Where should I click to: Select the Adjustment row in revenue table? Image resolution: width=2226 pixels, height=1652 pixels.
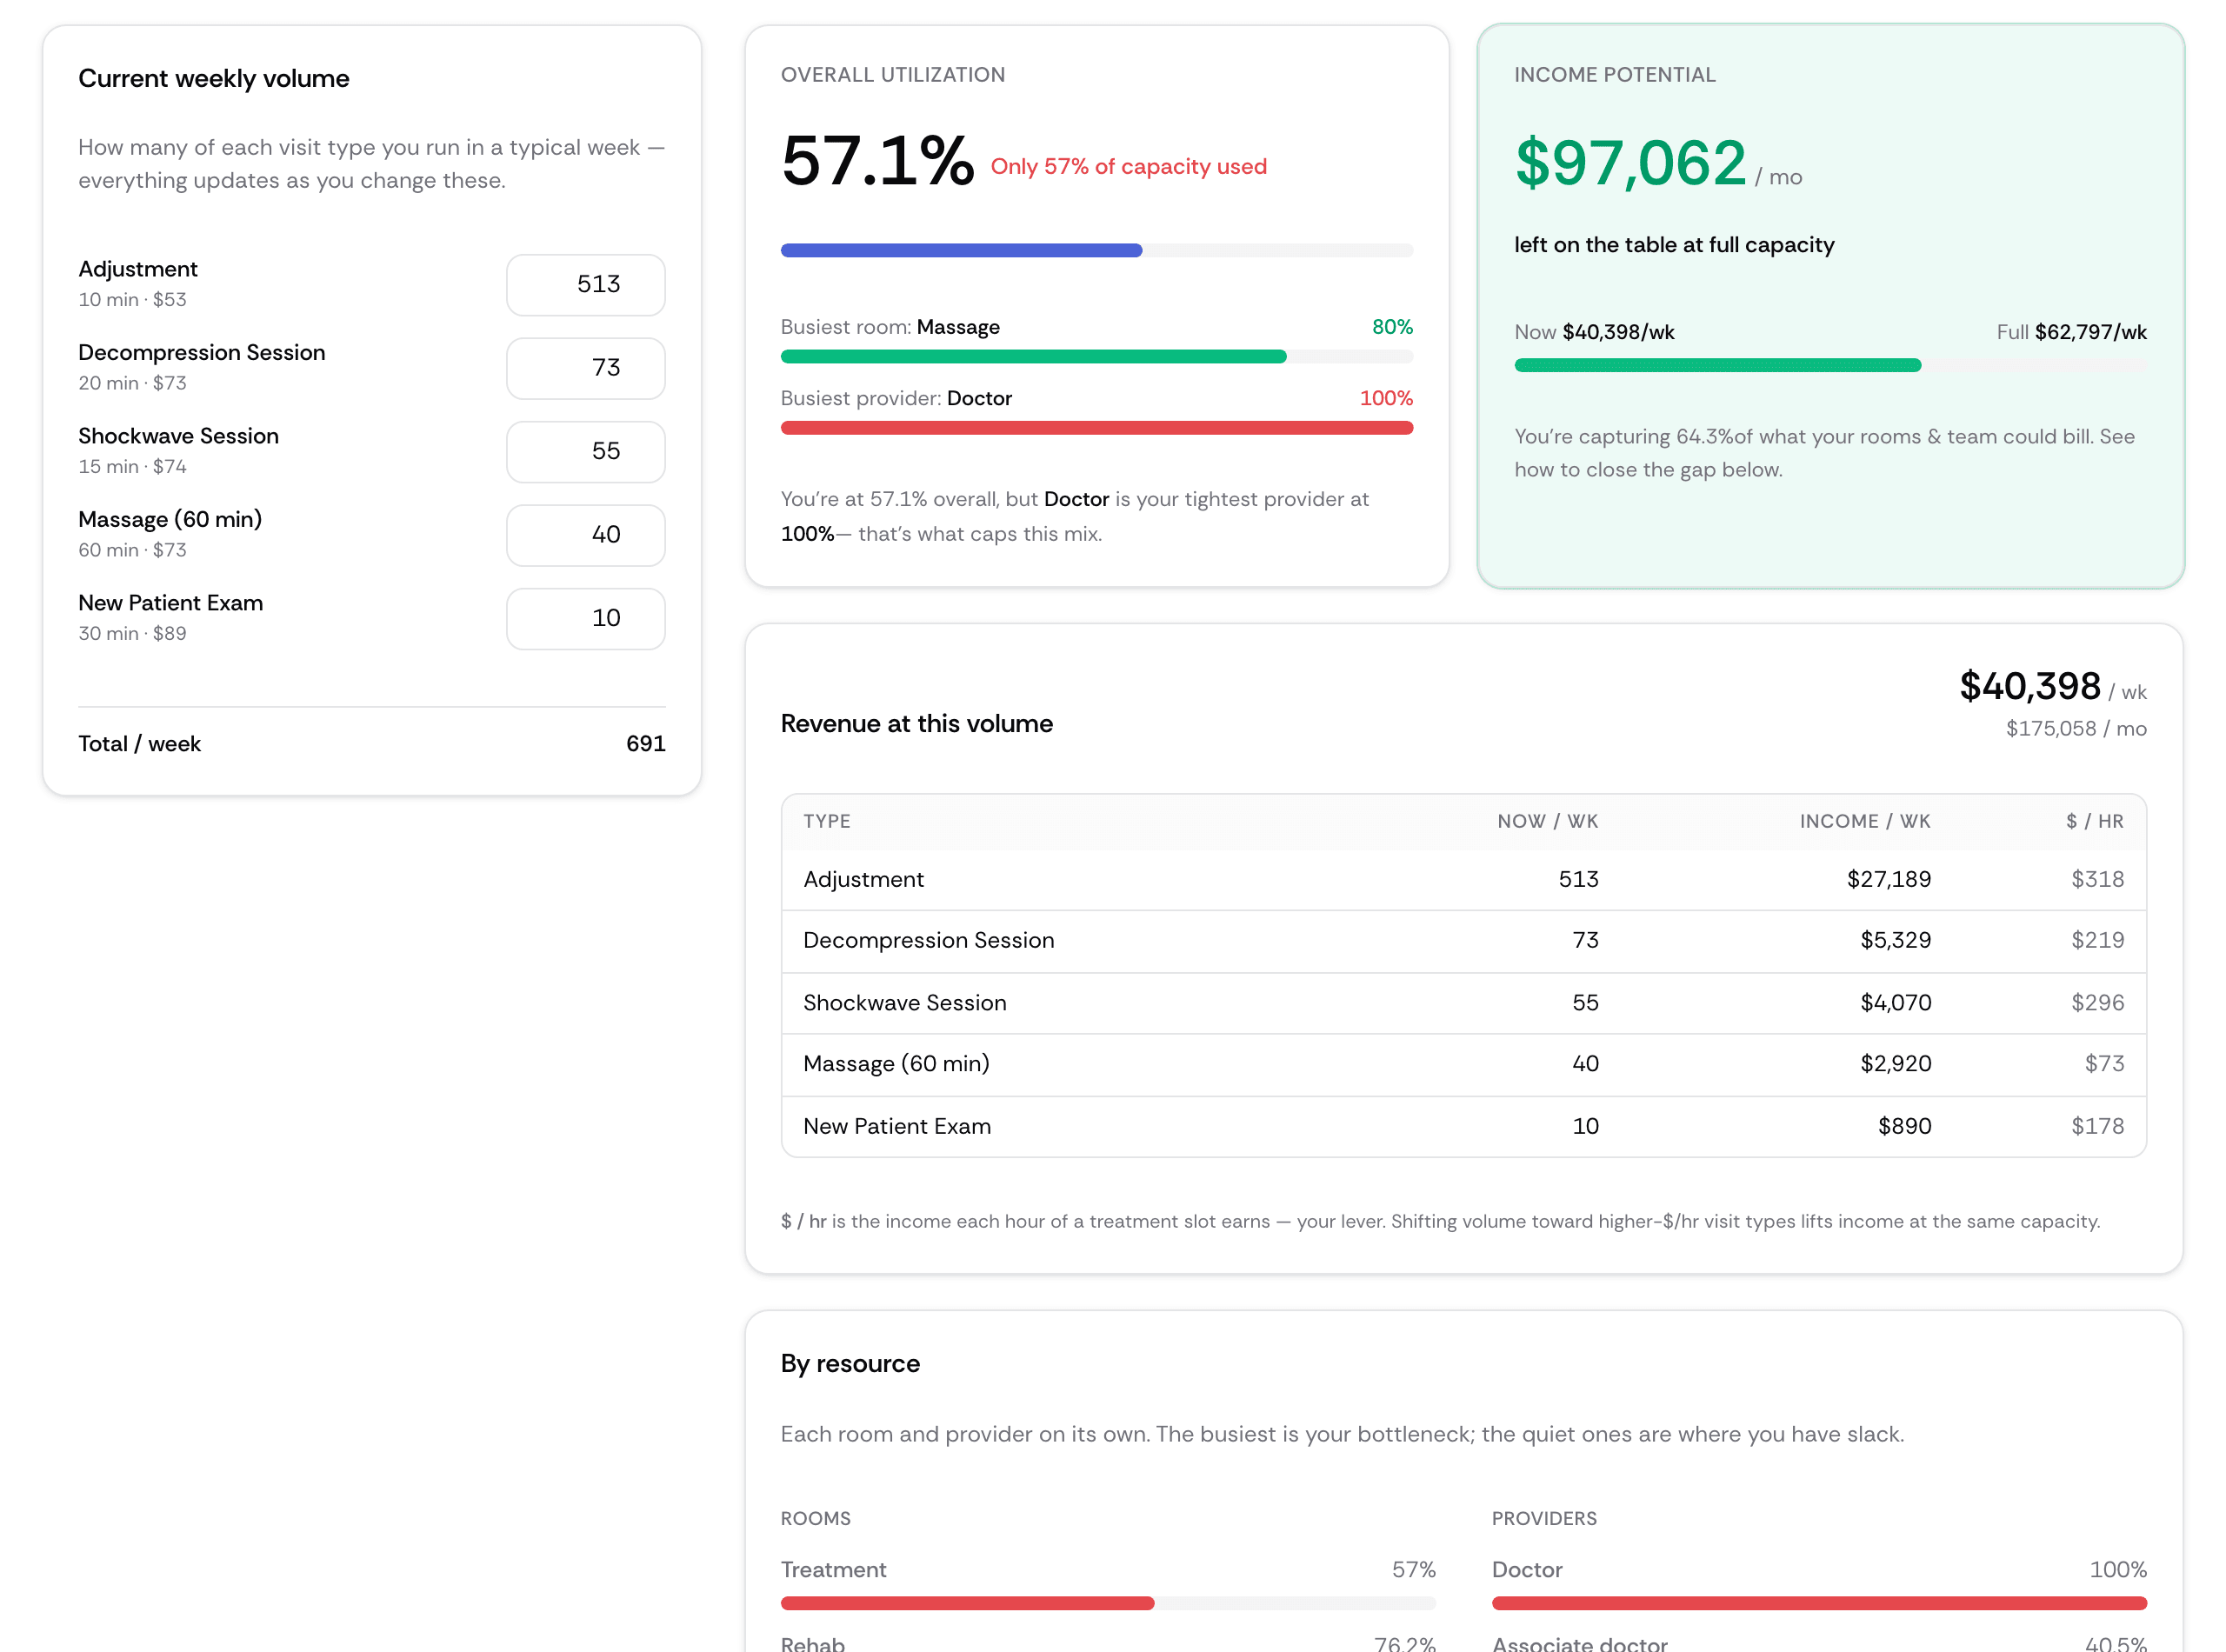pos(1463,879)
